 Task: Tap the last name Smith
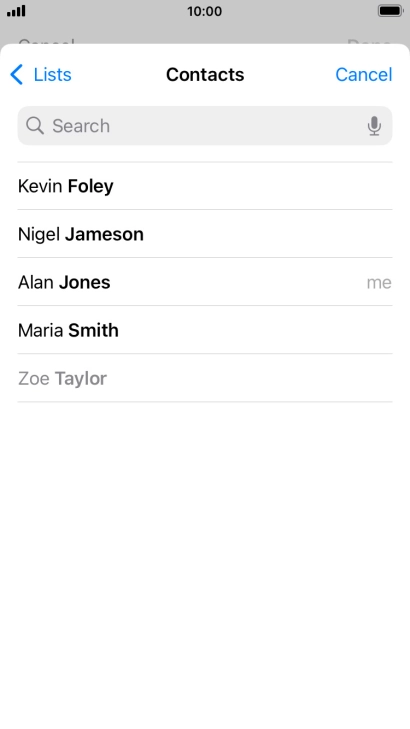(x=93, y=331)
